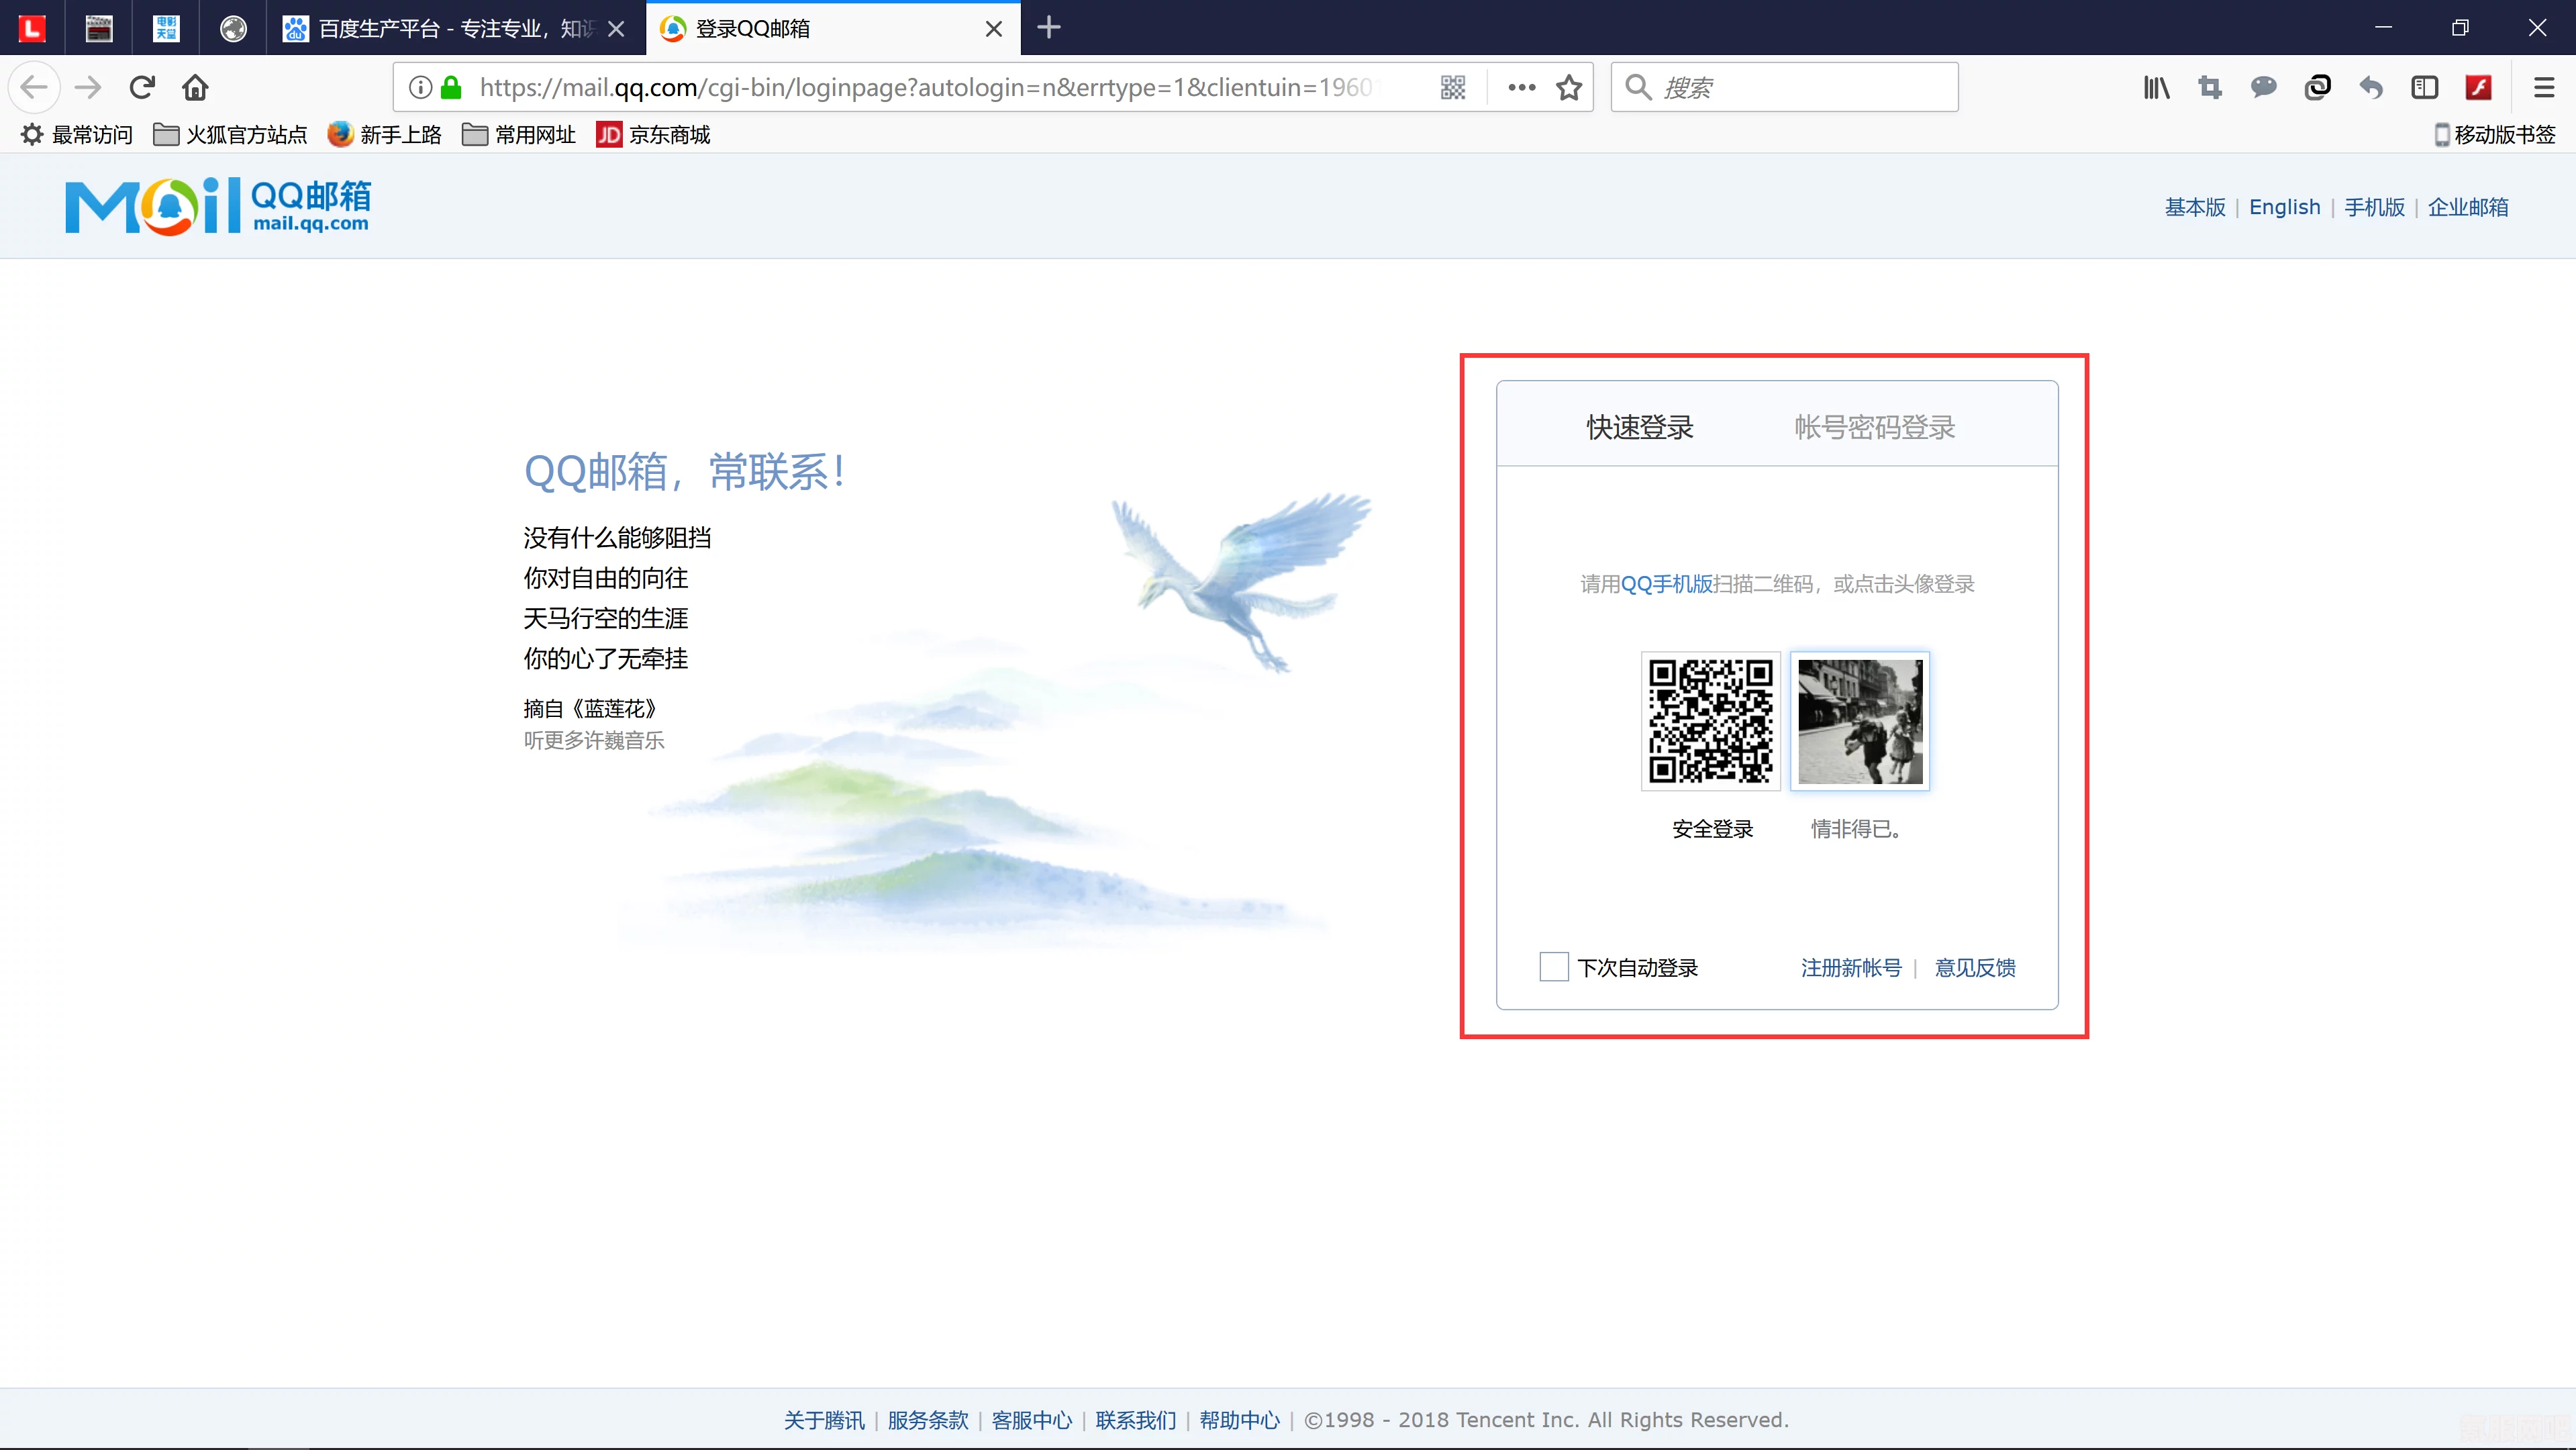Open the 企业邮箱 link
The width and height of the screenshot is (2576, 1450).
click(2468, 207)
